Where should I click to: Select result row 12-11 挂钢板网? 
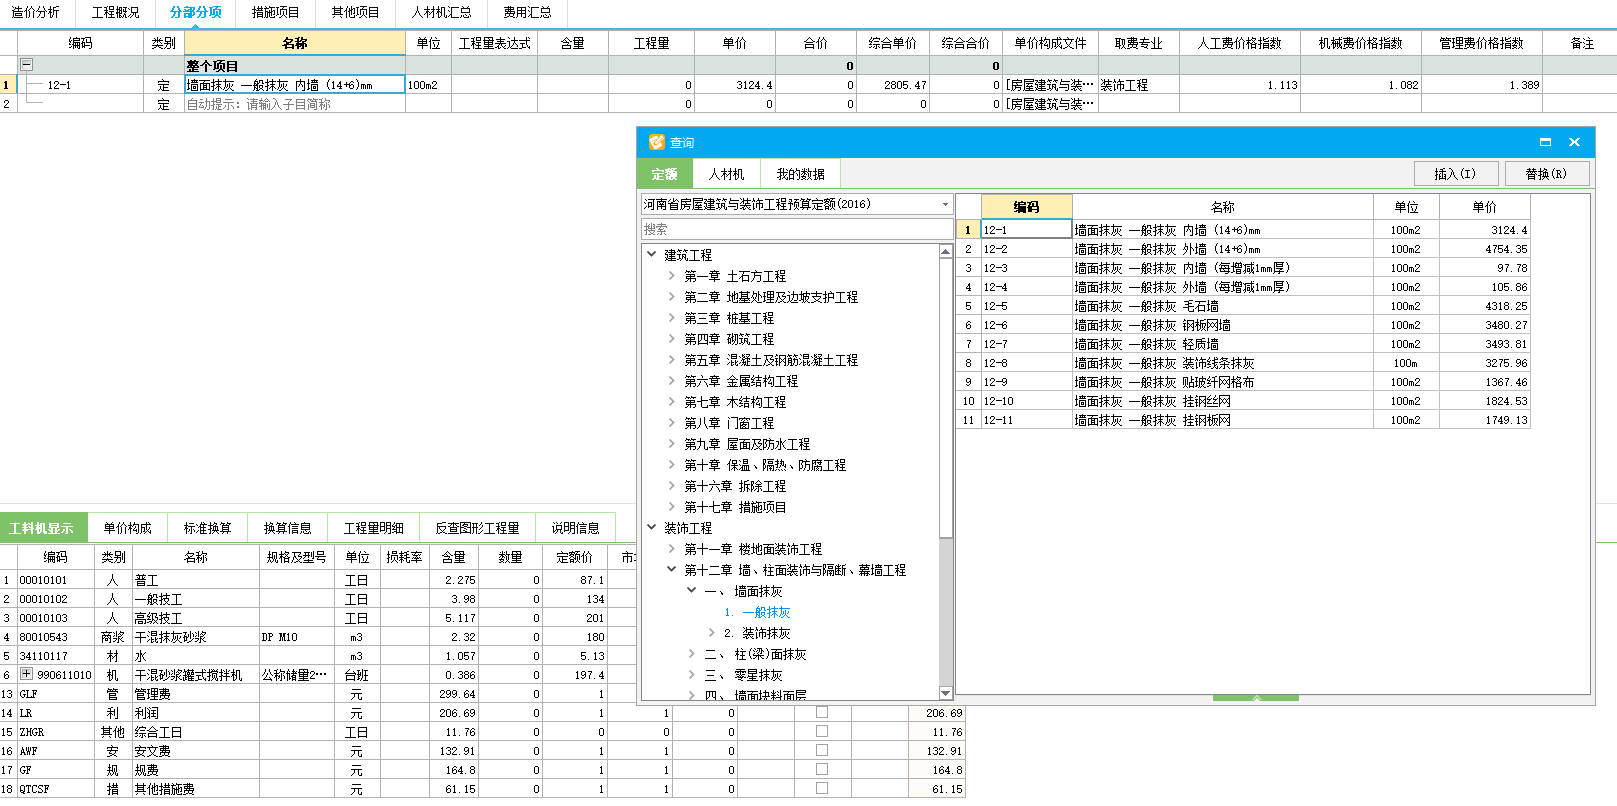(1243, 420)
